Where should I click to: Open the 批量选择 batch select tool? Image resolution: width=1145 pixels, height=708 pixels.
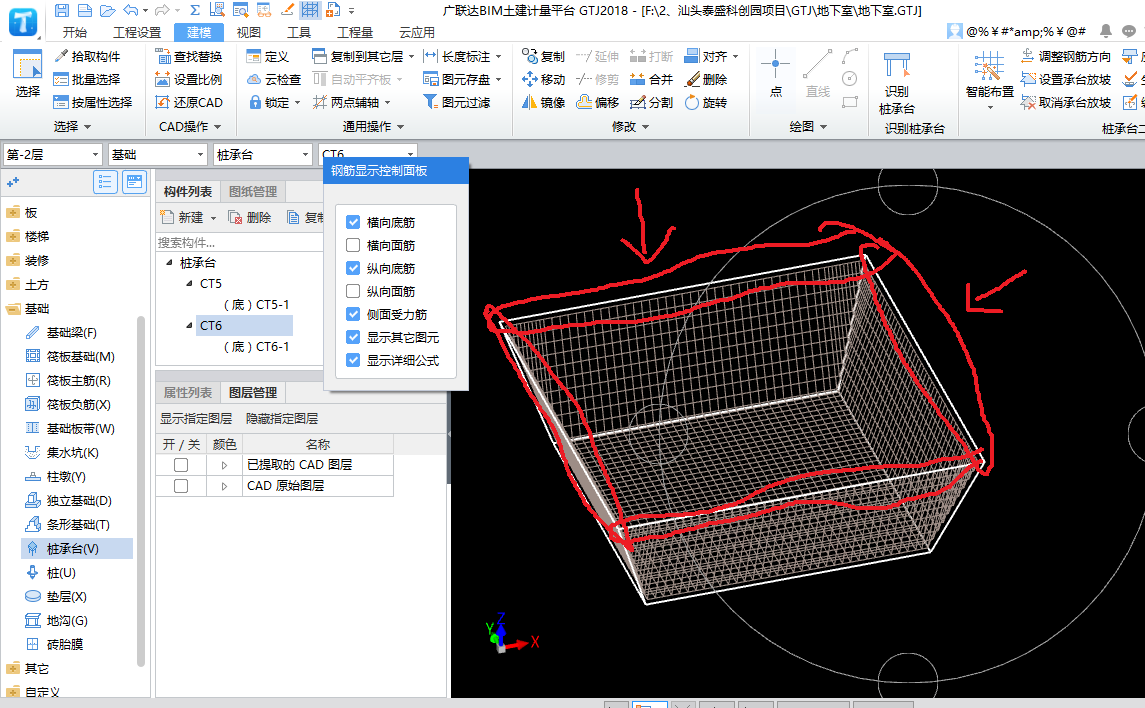click(87, 79)
